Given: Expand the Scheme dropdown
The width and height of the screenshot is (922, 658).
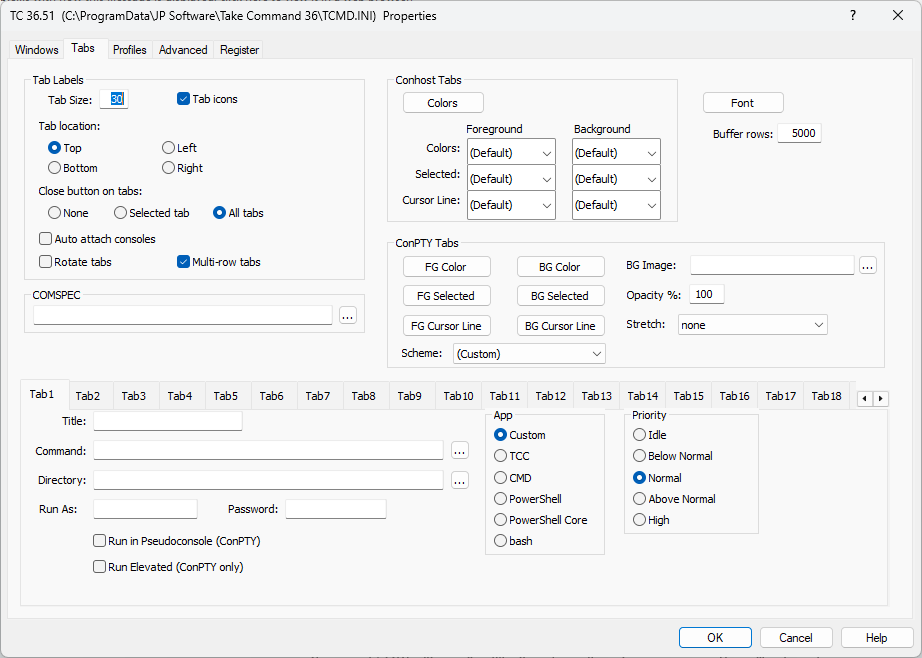Looking at the screenshot, I should [529, 354].
